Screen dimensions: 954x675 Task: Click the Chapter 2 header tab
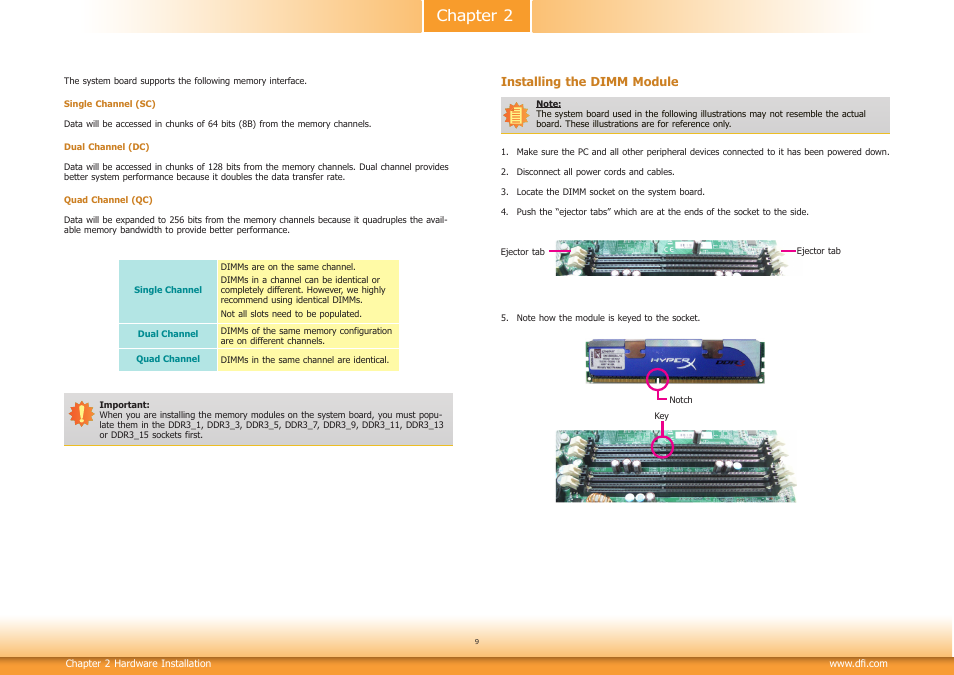coord(476,16)
